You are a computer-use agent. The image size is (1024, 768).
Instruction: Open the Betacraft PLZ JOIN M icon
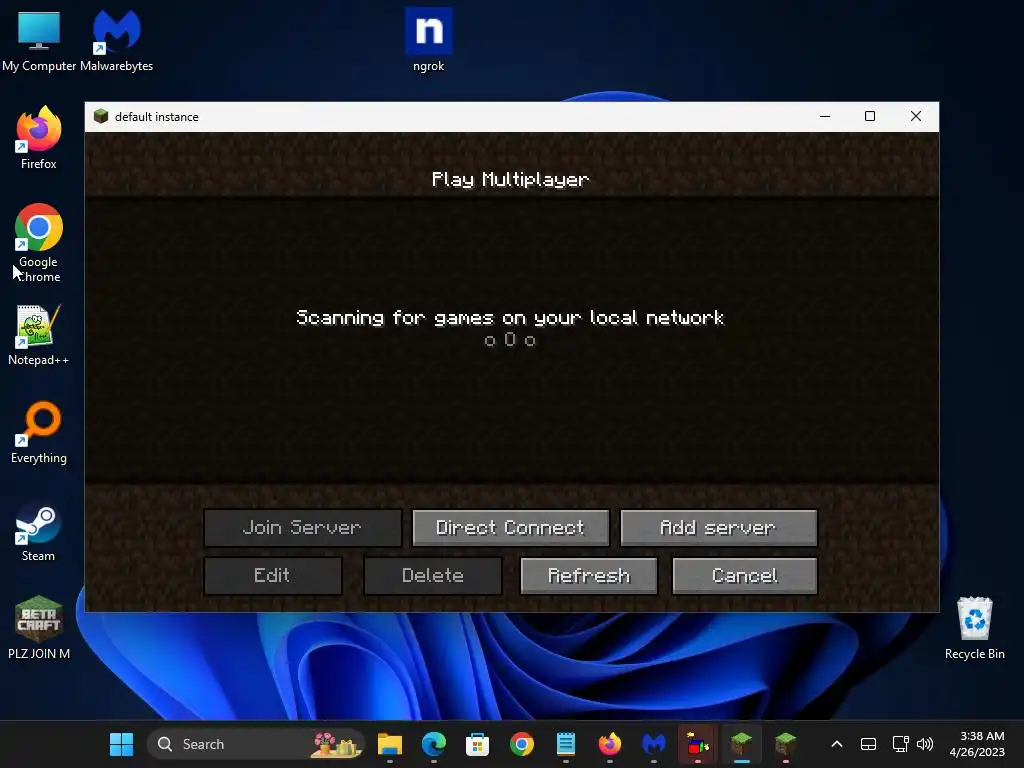[39, 628]
